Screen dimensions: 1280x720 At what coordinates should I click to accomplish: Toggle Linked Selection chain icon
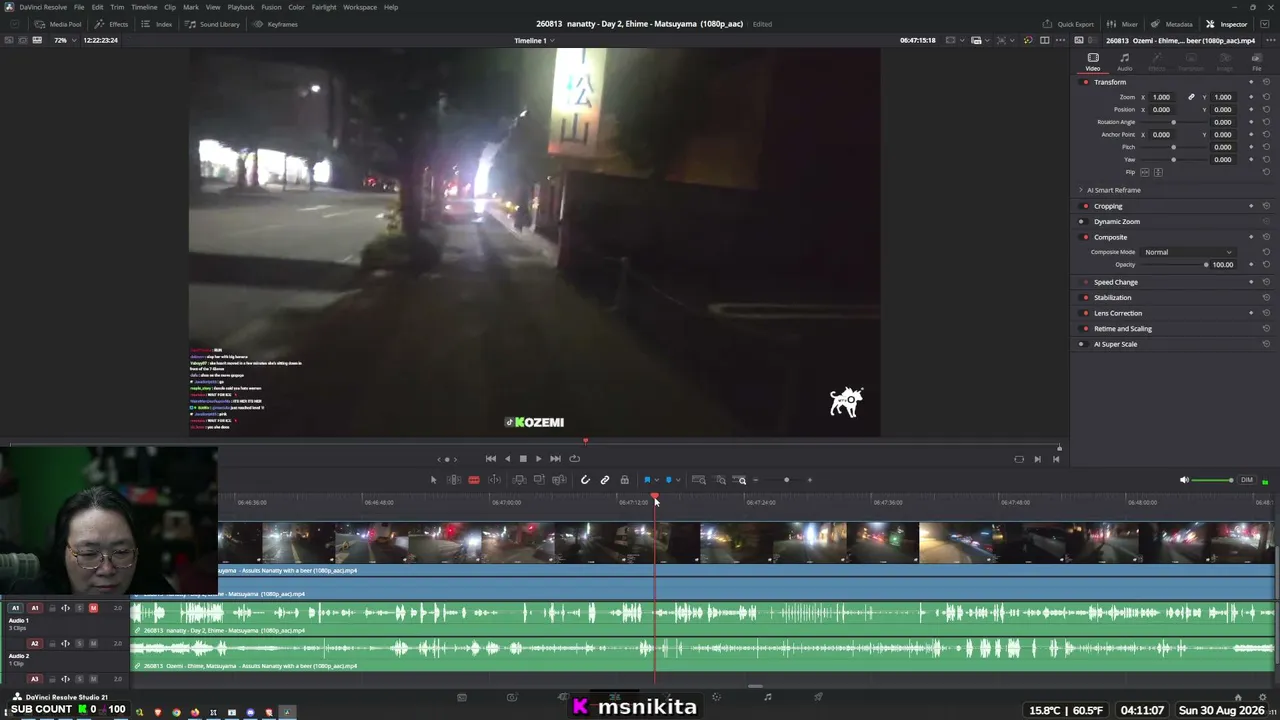(605, 480)
